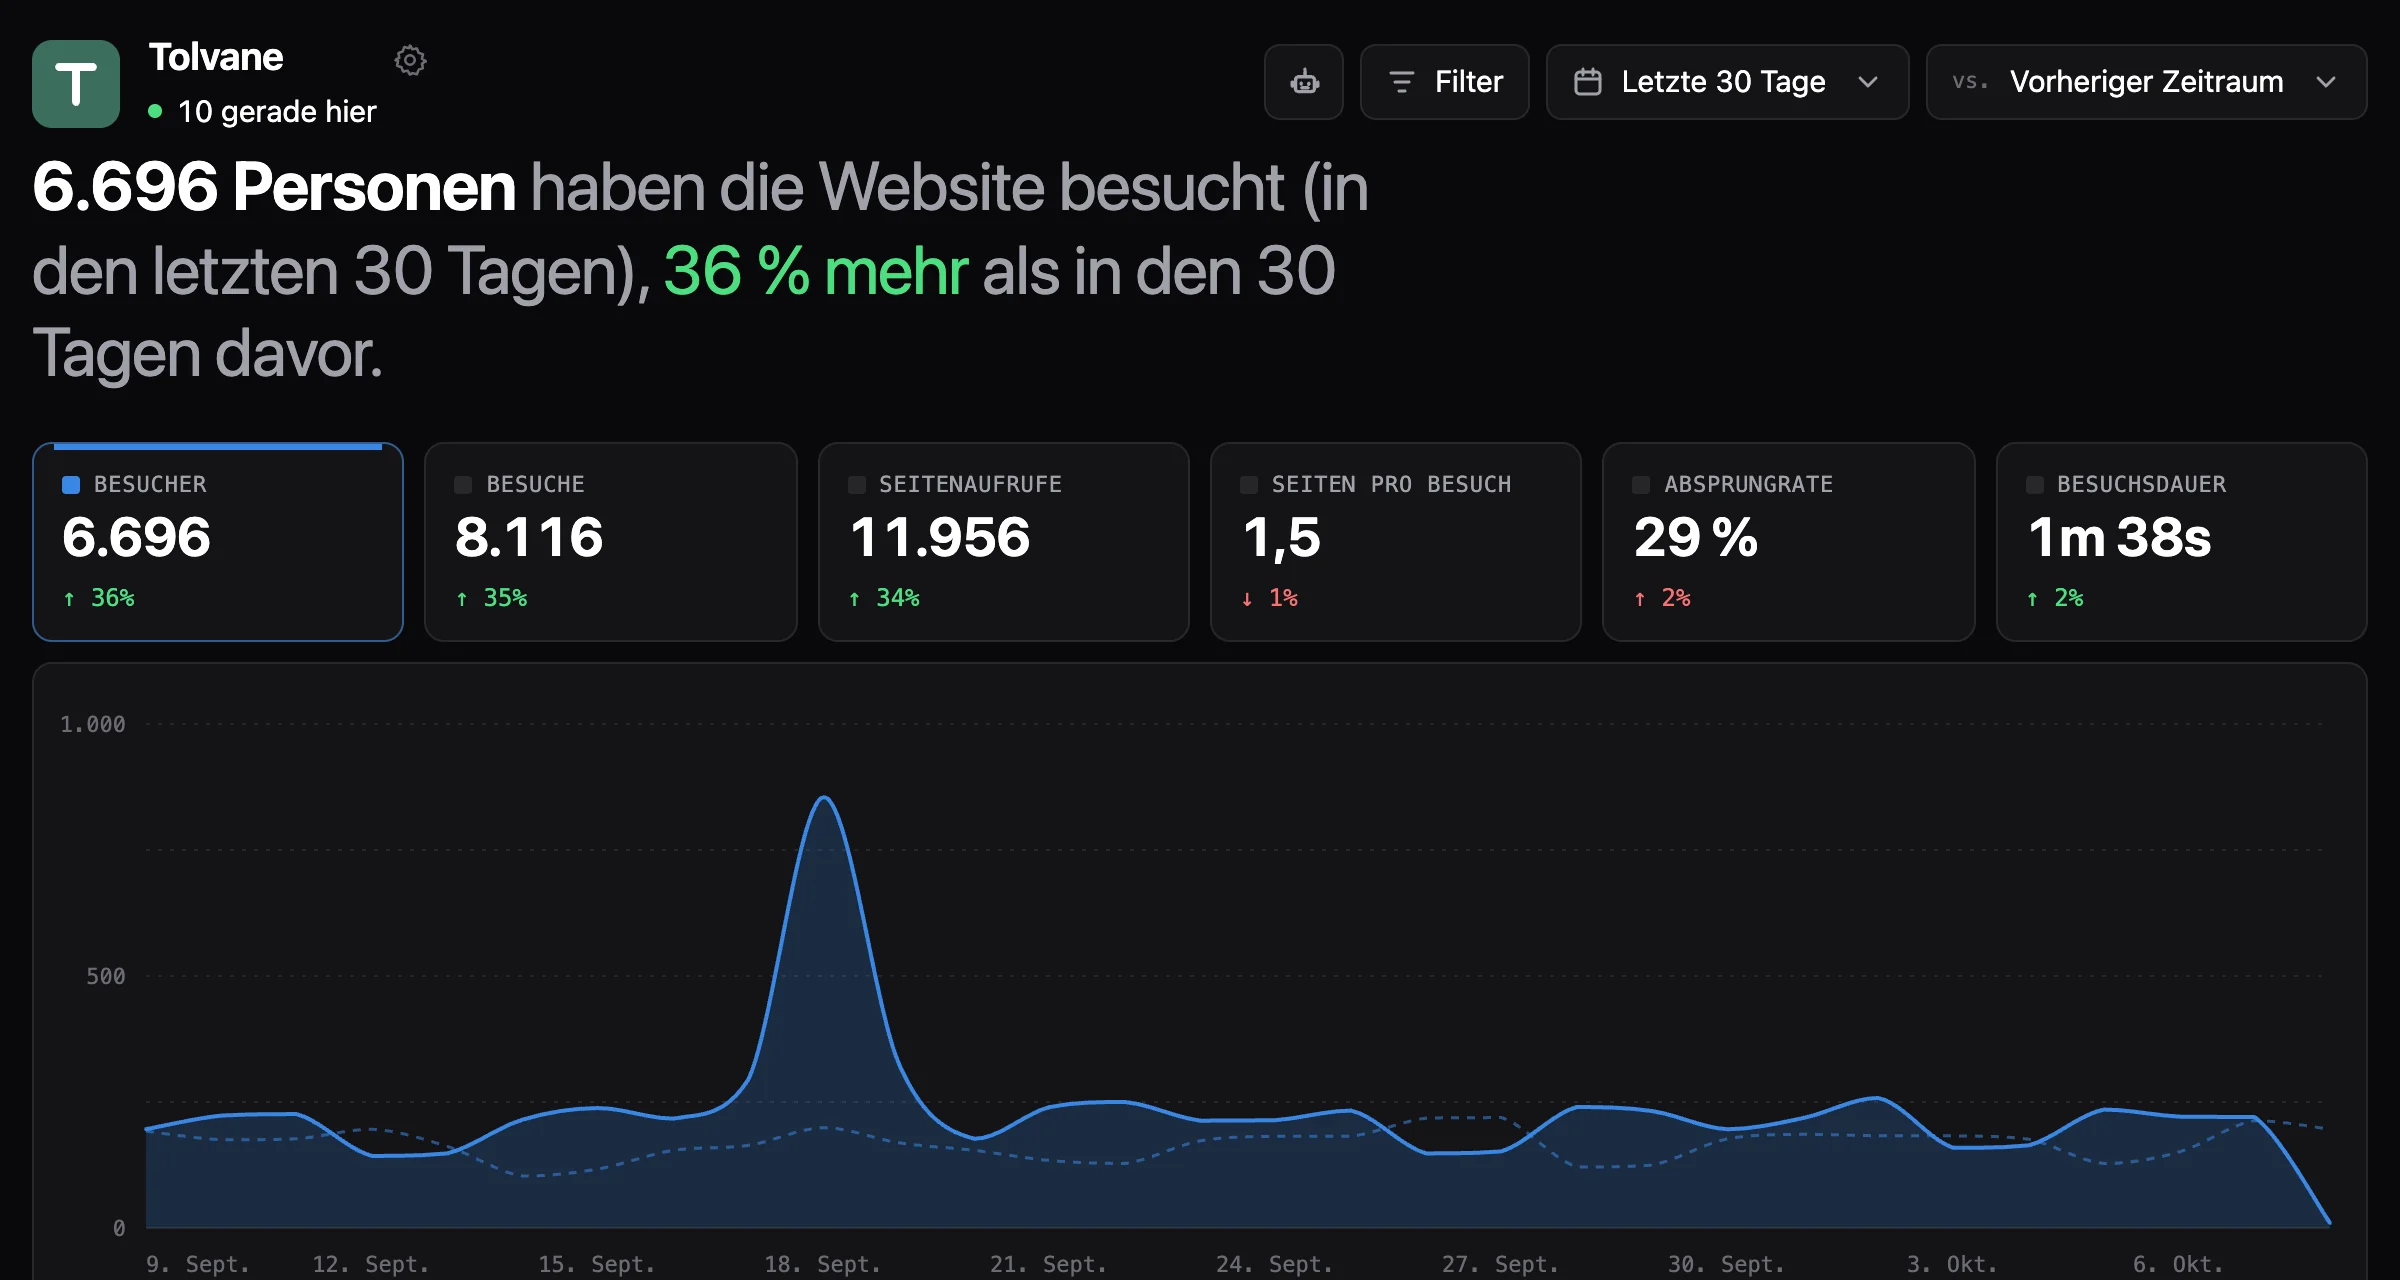This screenshot has width=2400, height=1280.
Task: Click the 34% increase under Seitenaufrufe
Action: (884, 598)
